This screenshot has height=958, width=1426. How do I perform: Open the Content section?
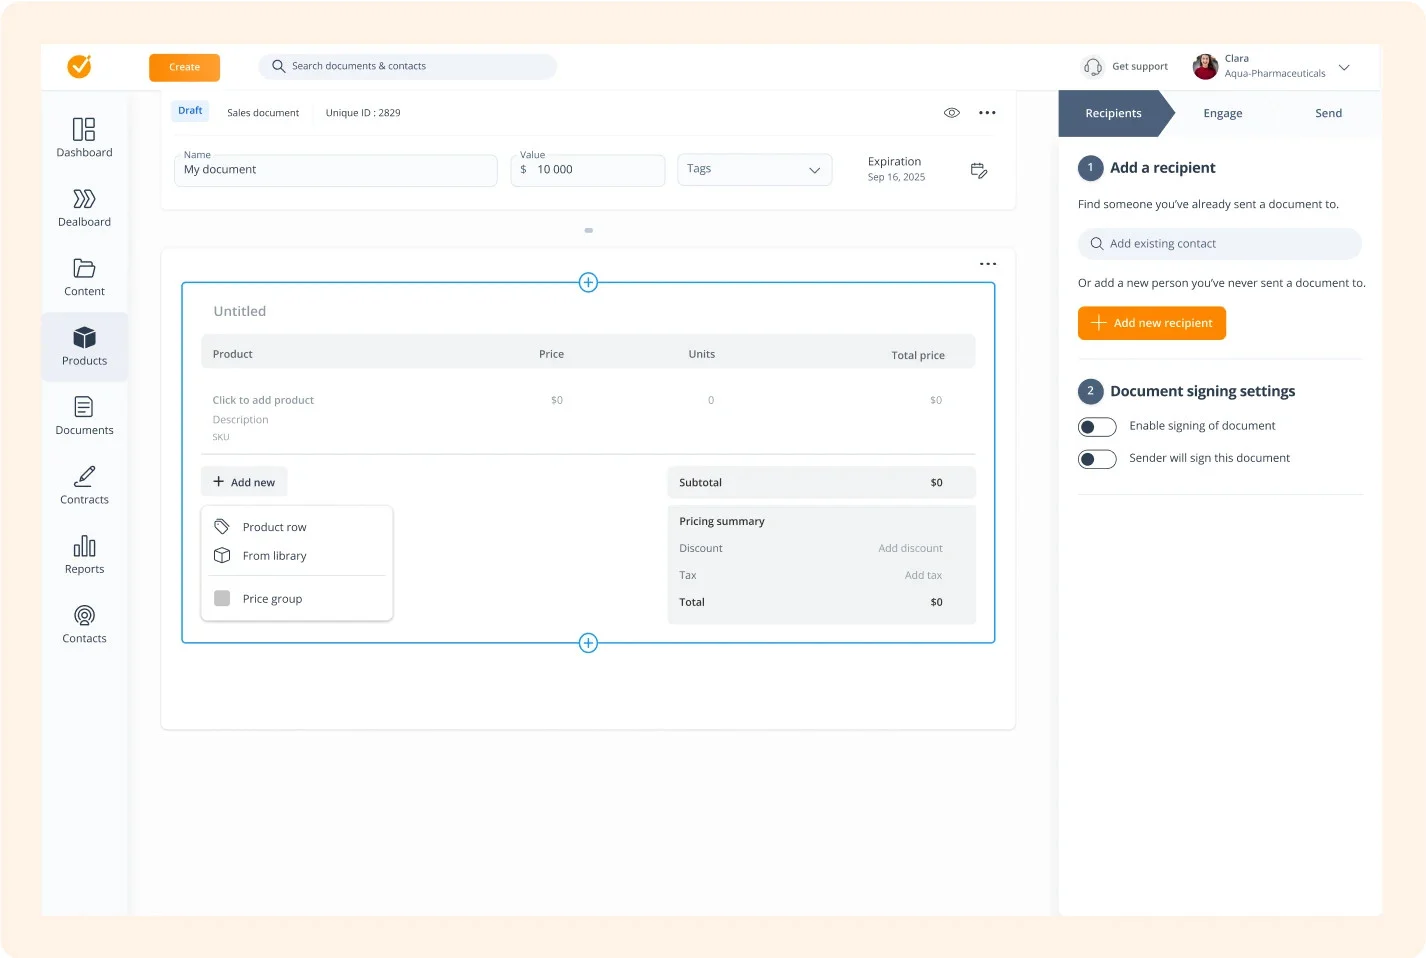click(x=84, y=277)
